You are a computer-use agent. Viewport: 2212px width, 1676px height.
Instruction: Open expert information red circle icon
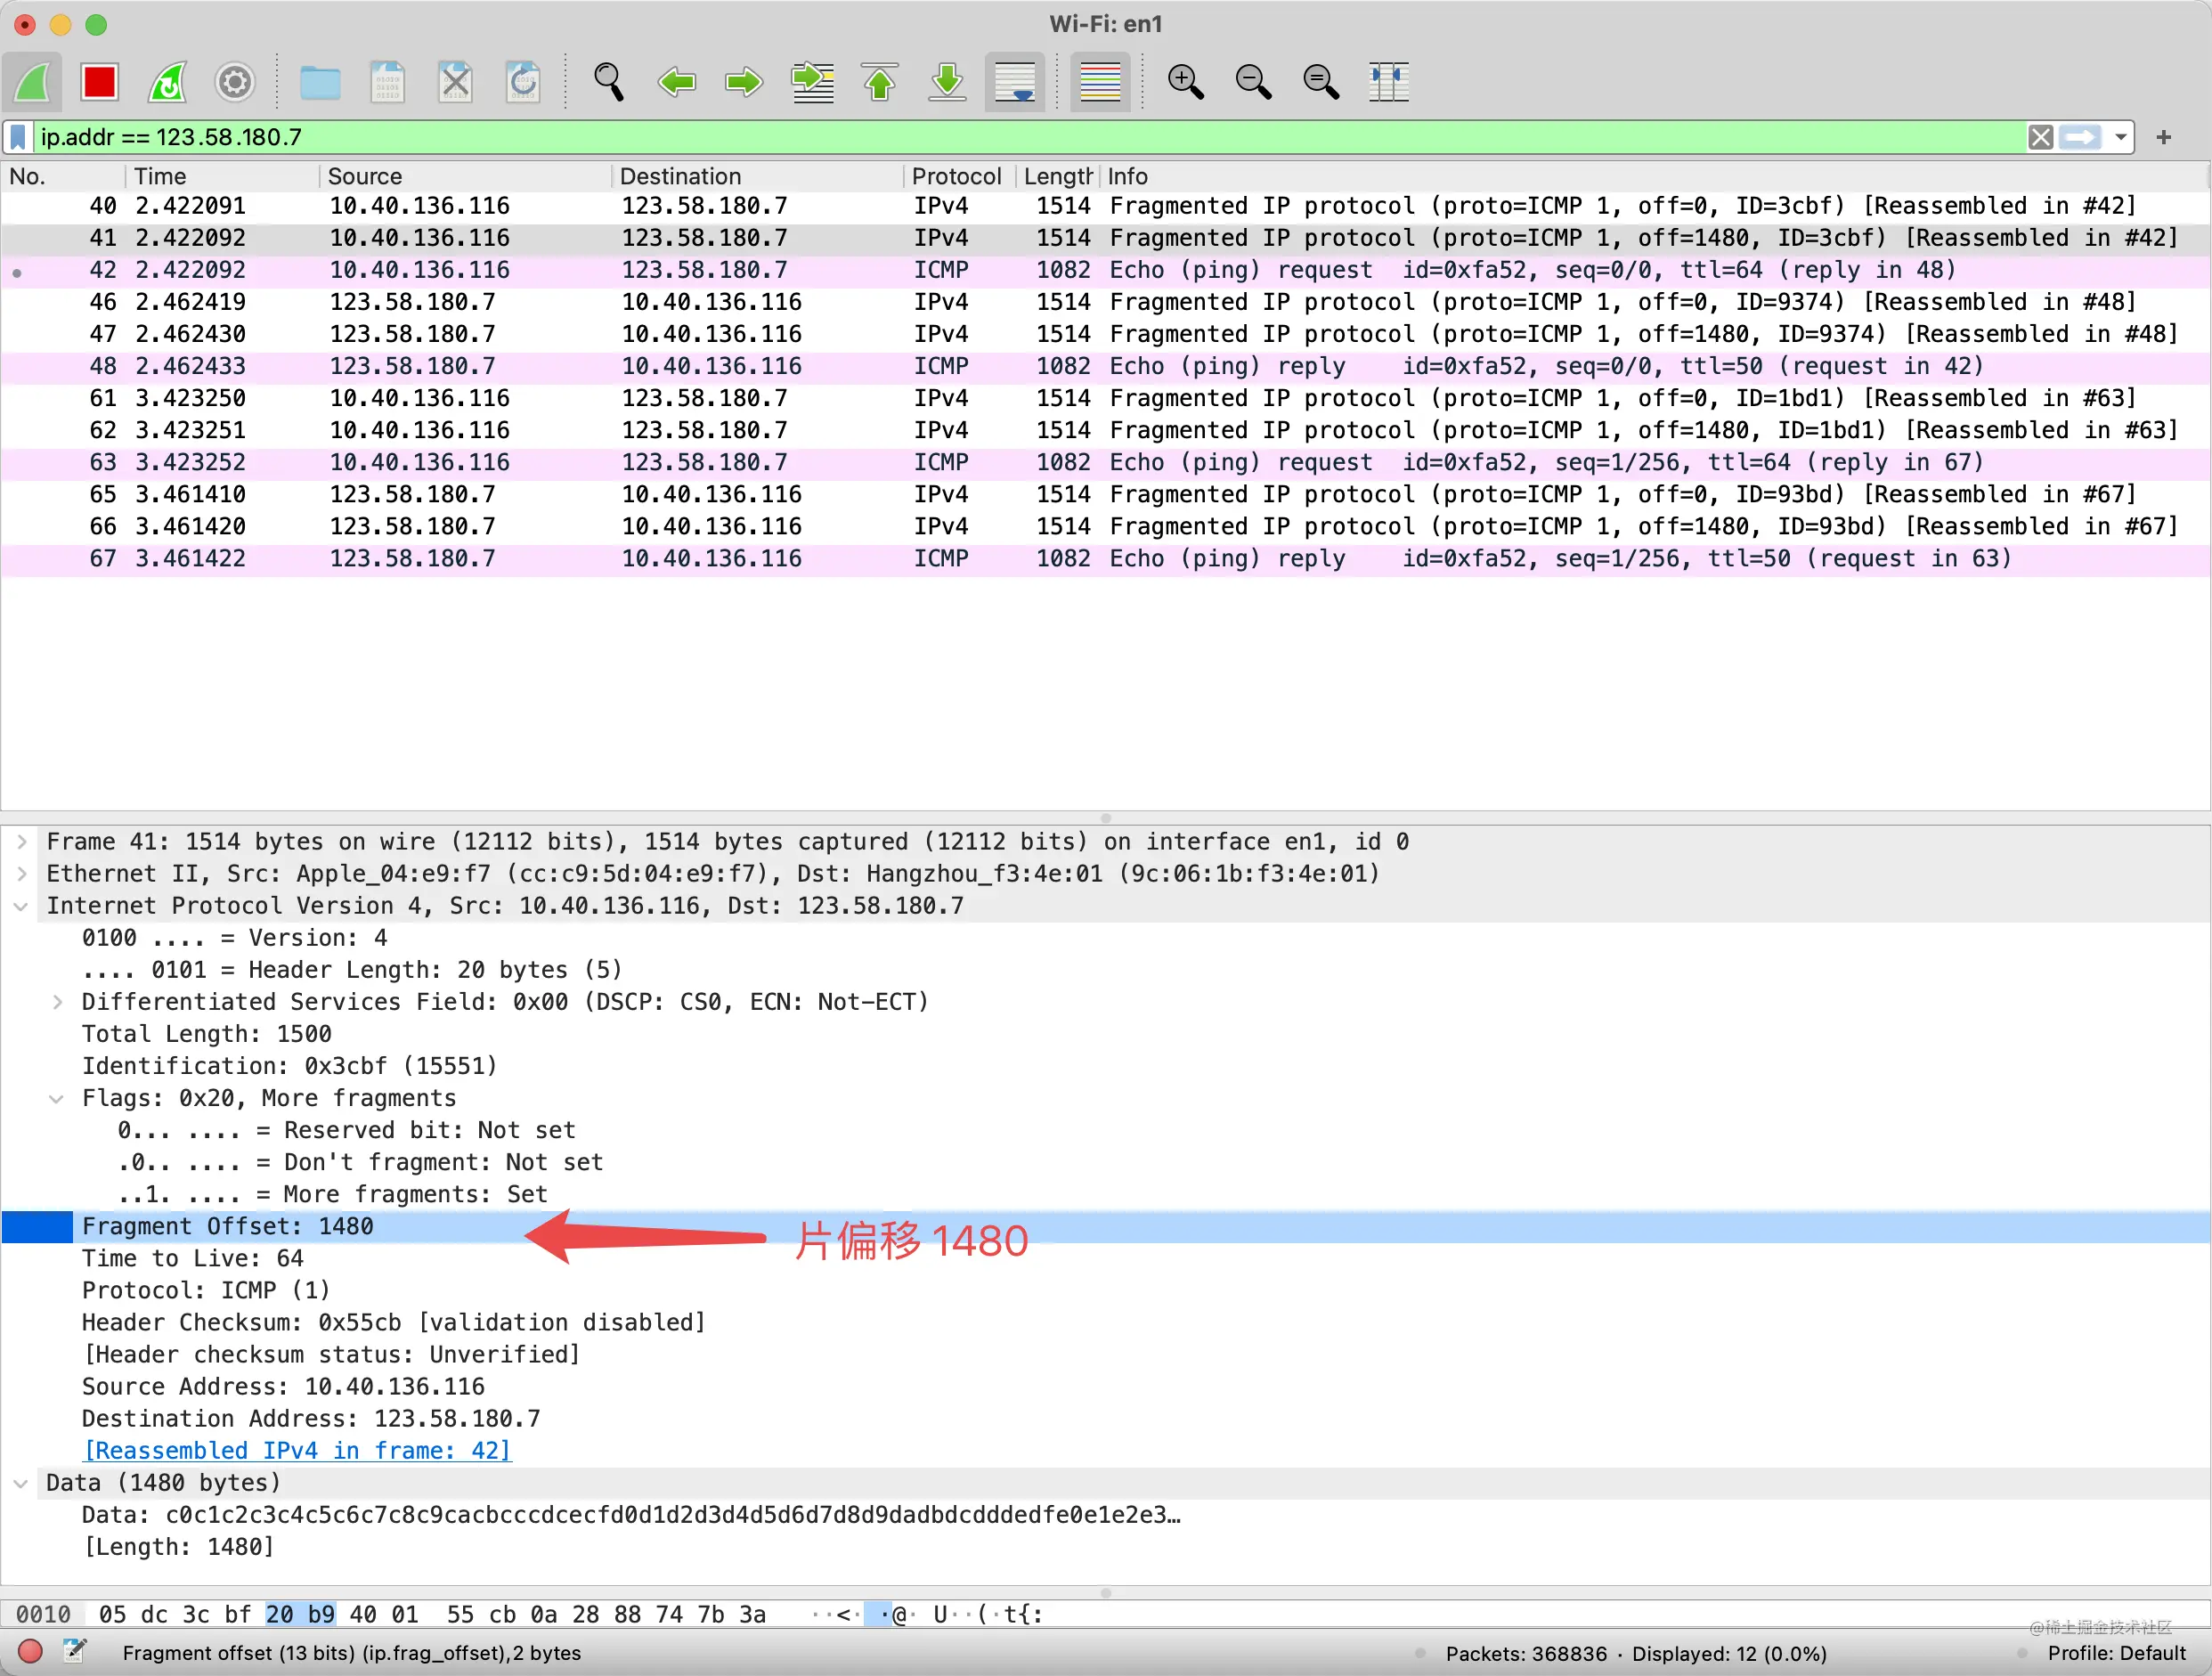[30, 1652]
